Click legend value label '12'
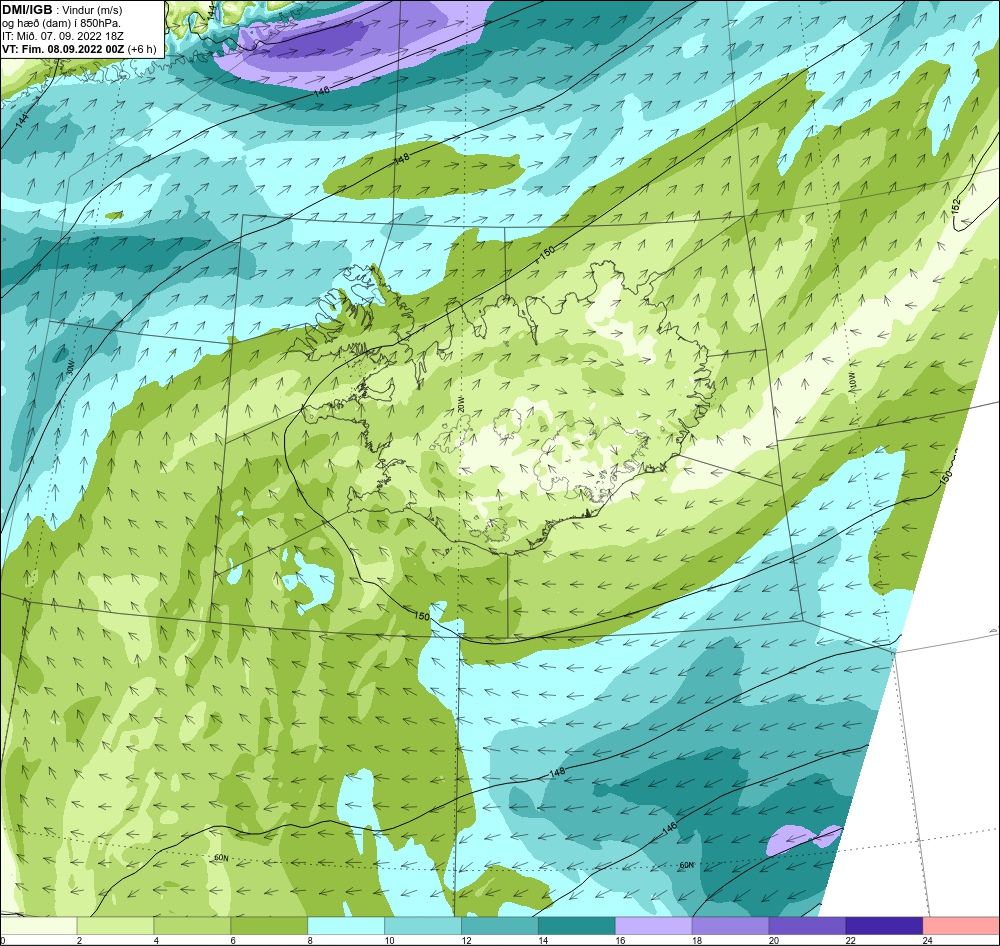The height and width of the screenshot is (946, 1000). coord(466,940)
